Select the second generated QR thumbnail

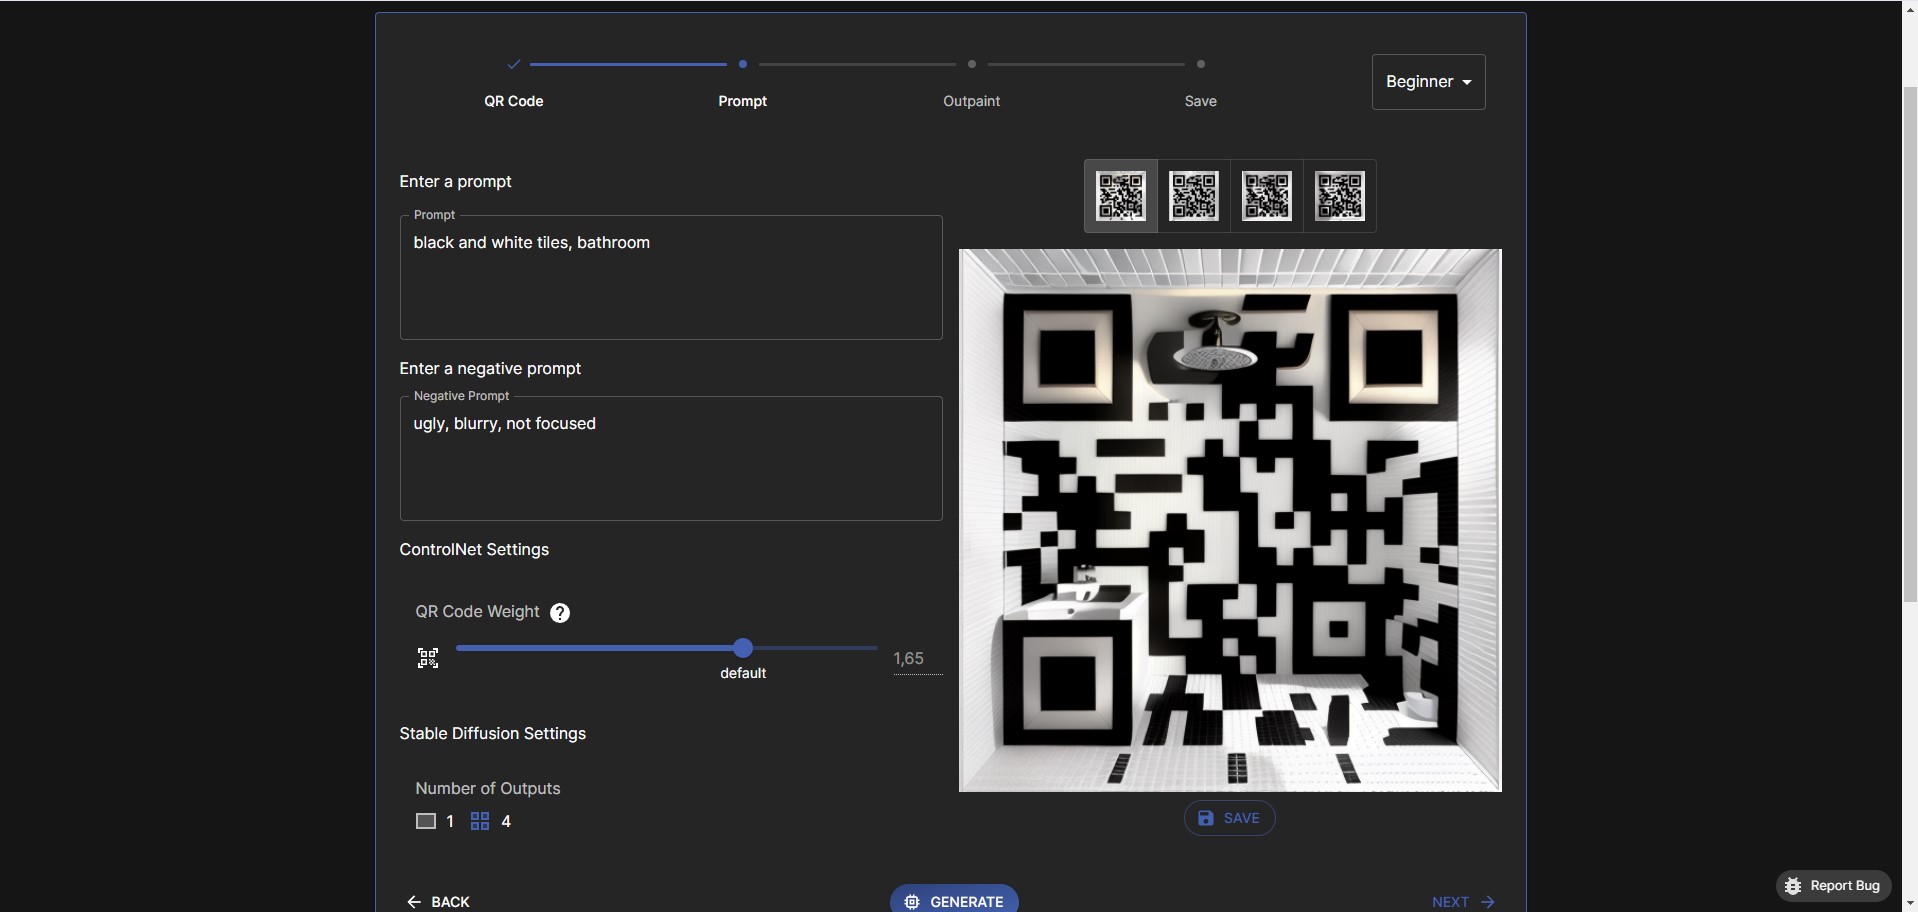coord(1194,196)
